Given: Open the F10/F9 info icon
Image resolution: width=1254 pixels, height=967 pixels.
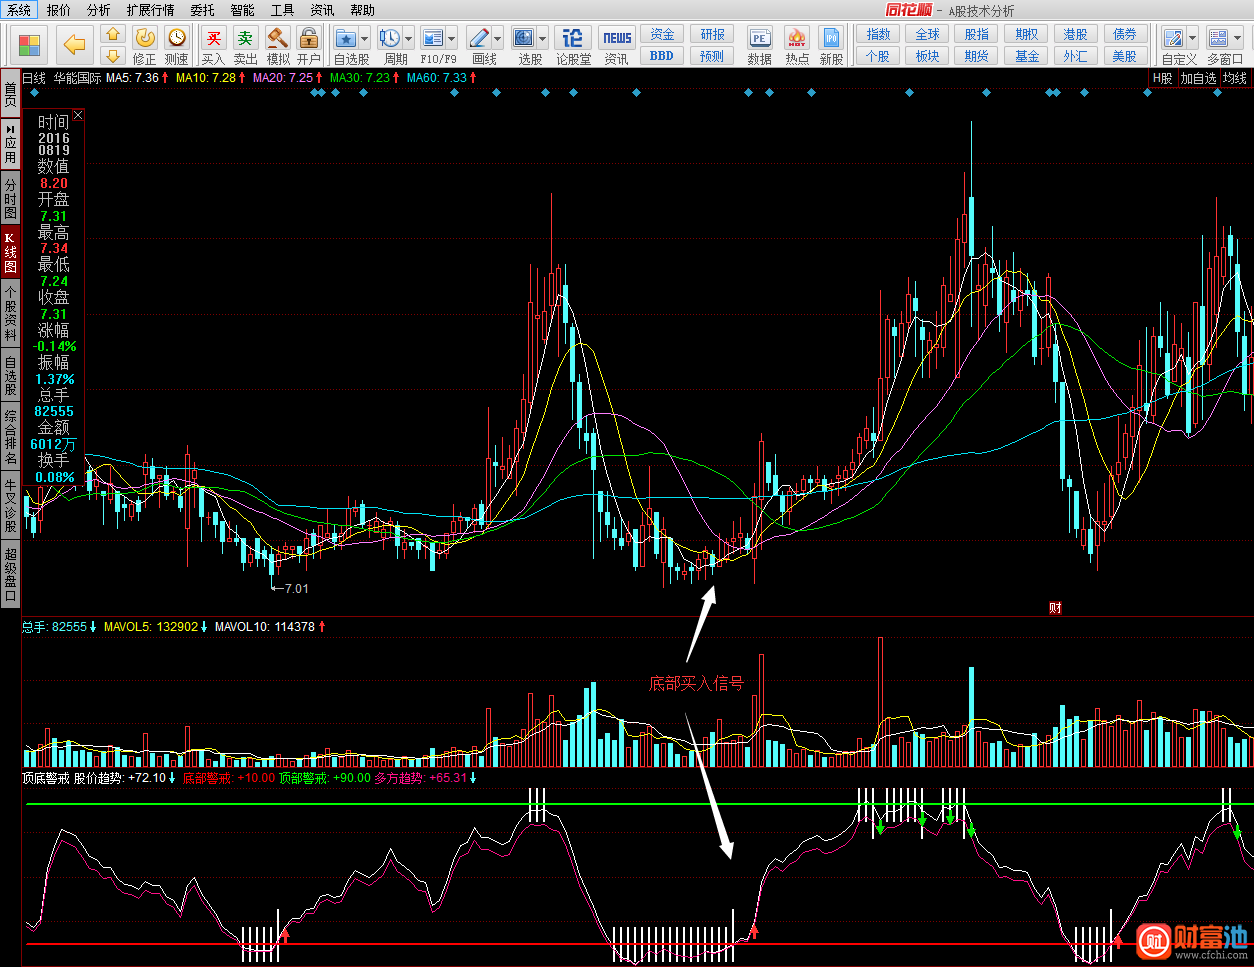Looking at the screenshot, I should tap(433, 38).
